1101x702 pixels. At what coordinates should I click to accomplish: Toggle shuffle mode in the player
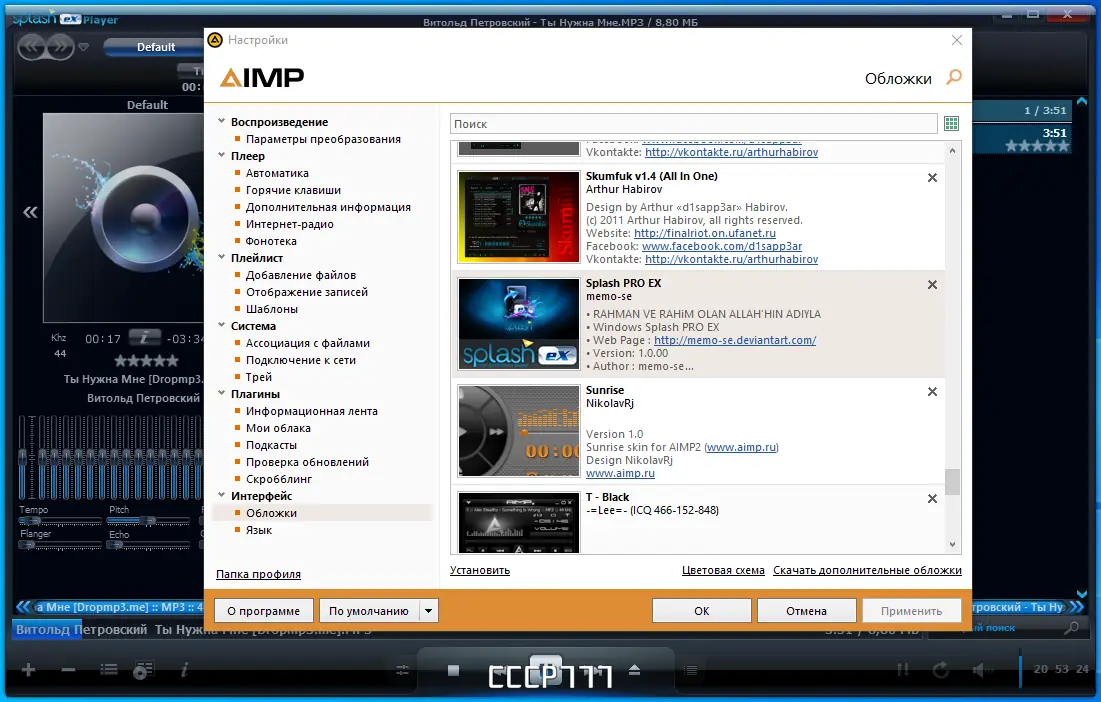[902, 670]
